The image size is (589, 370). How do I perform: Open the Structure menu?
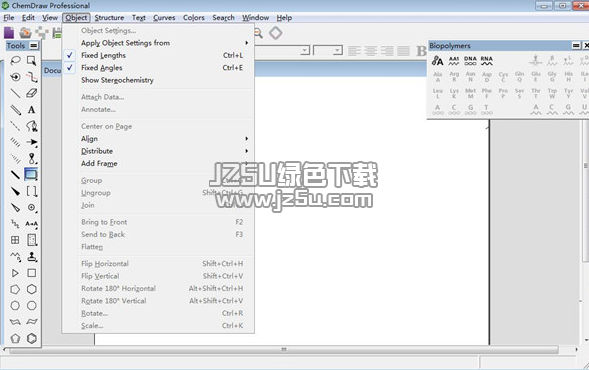(x=109, y=18)
